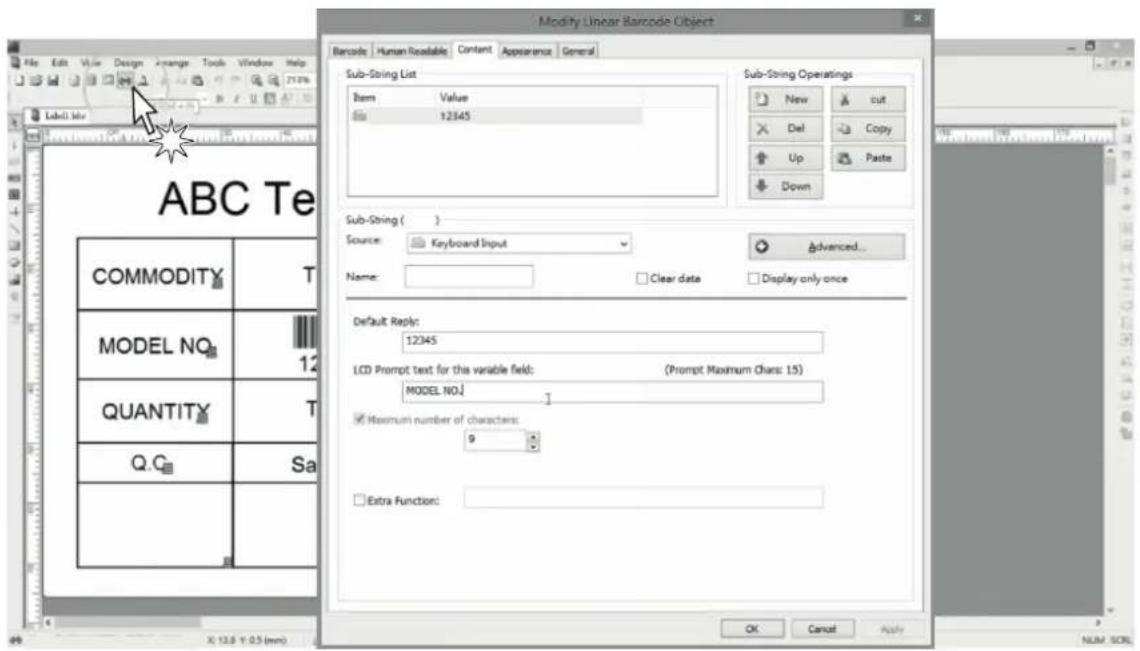This screenshot has width=1140, height=651.
Task: Select the Content tab
Action: 475,49
